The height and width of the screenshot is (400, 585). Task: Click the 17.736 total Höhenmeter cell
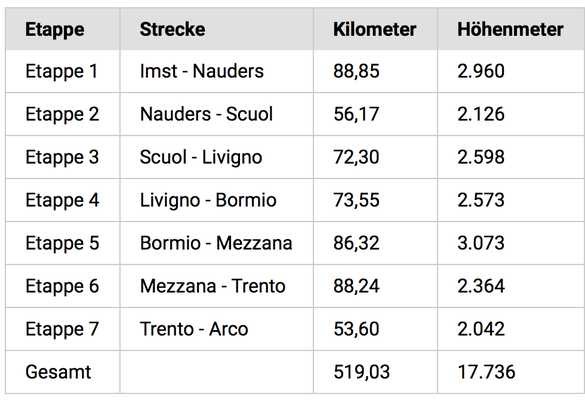pyautogui.click(x=511, y=372)
